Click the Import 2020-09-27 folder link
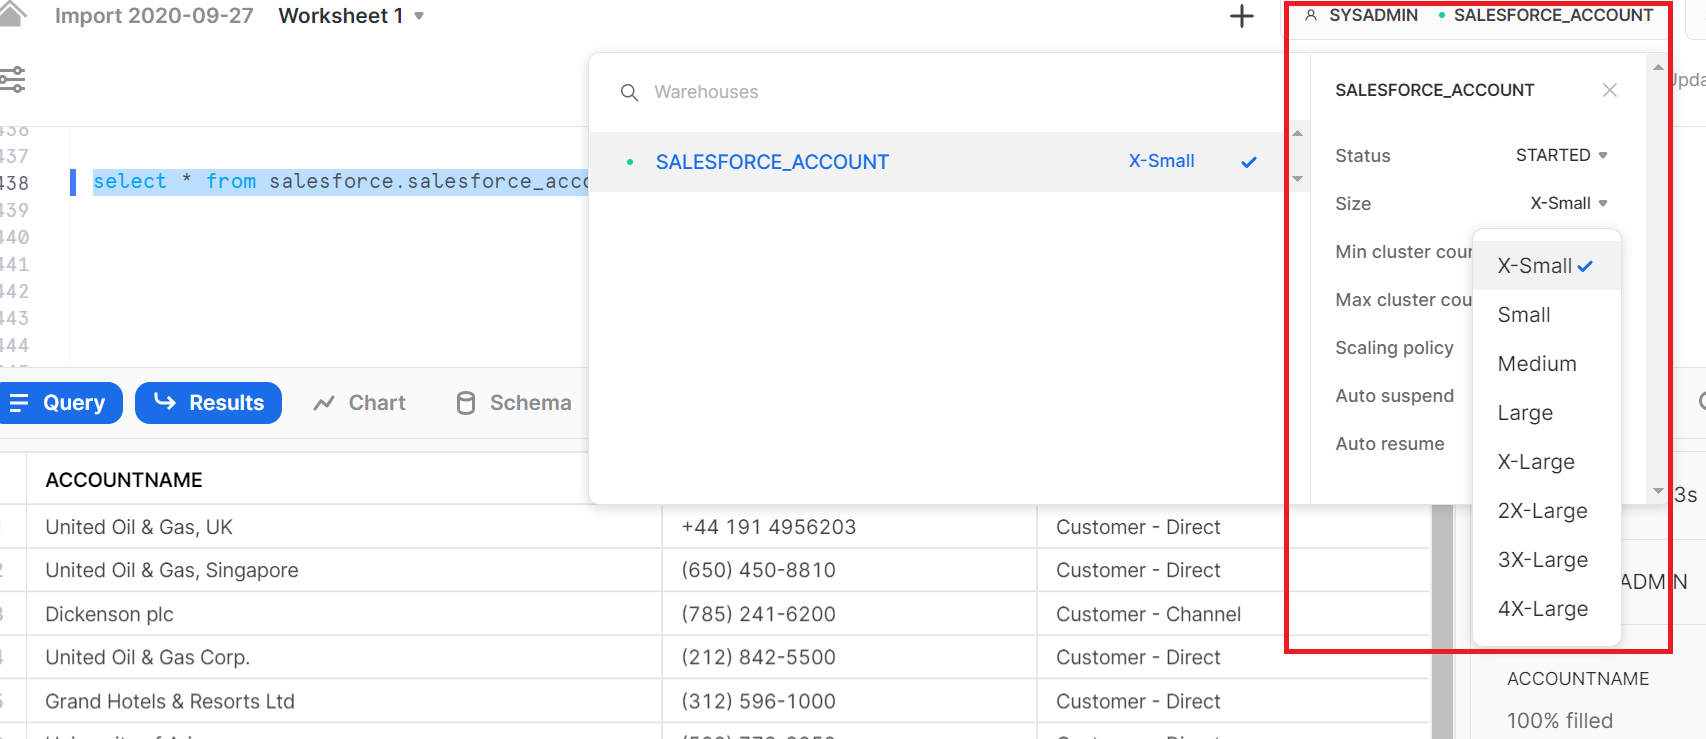This screenshot has width=1706, height=739. click(154, 16)
